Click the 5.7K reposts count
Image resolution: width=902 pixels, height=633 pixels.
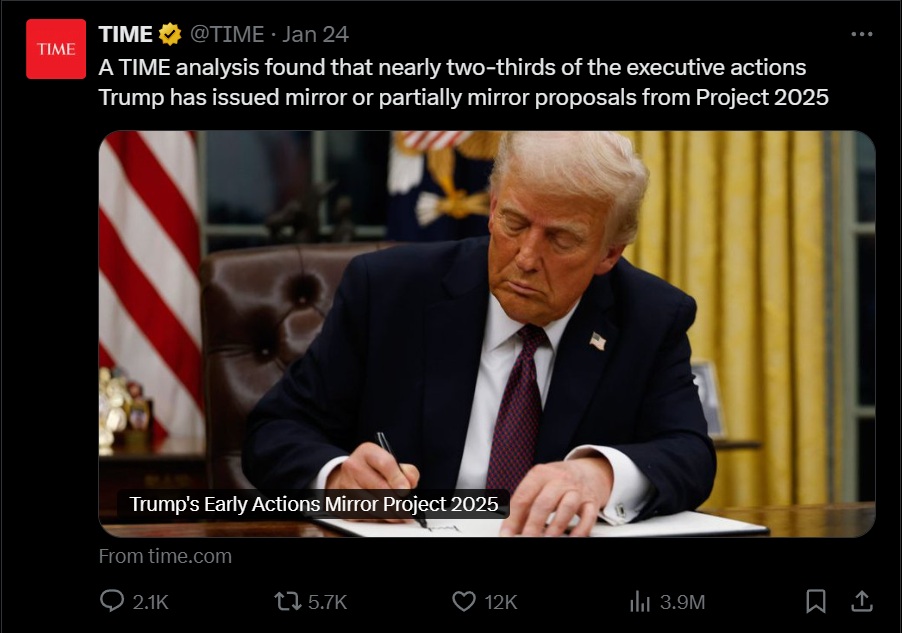pos(327,602)
